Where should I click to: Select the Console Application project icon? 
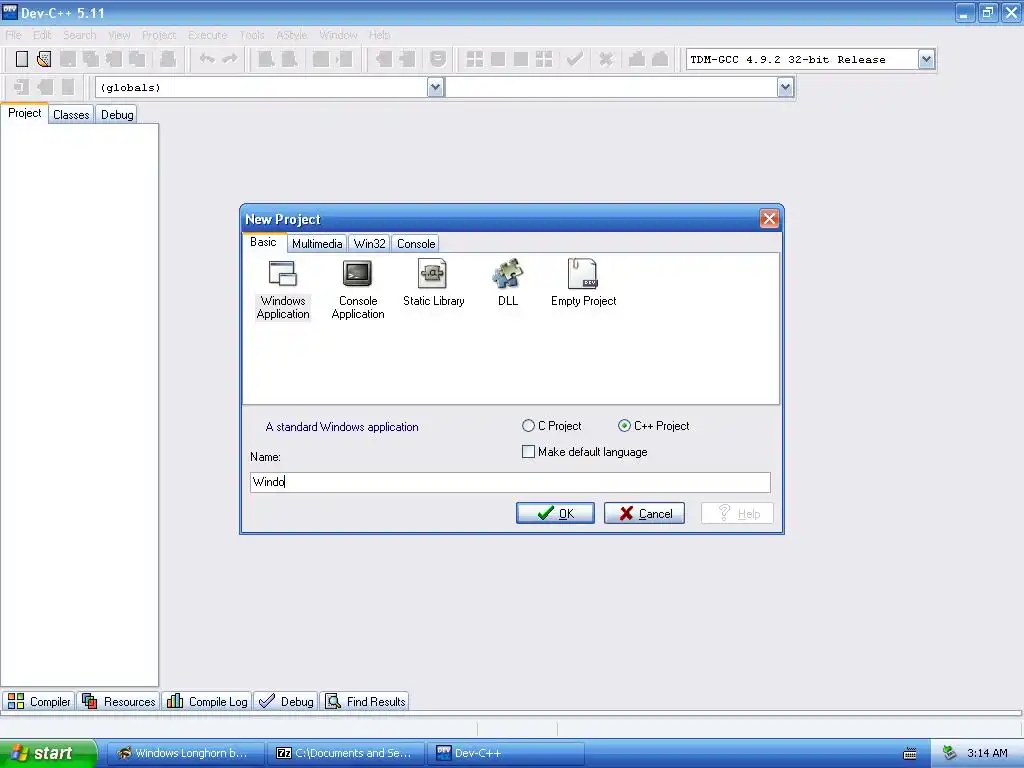coord(358,290)
